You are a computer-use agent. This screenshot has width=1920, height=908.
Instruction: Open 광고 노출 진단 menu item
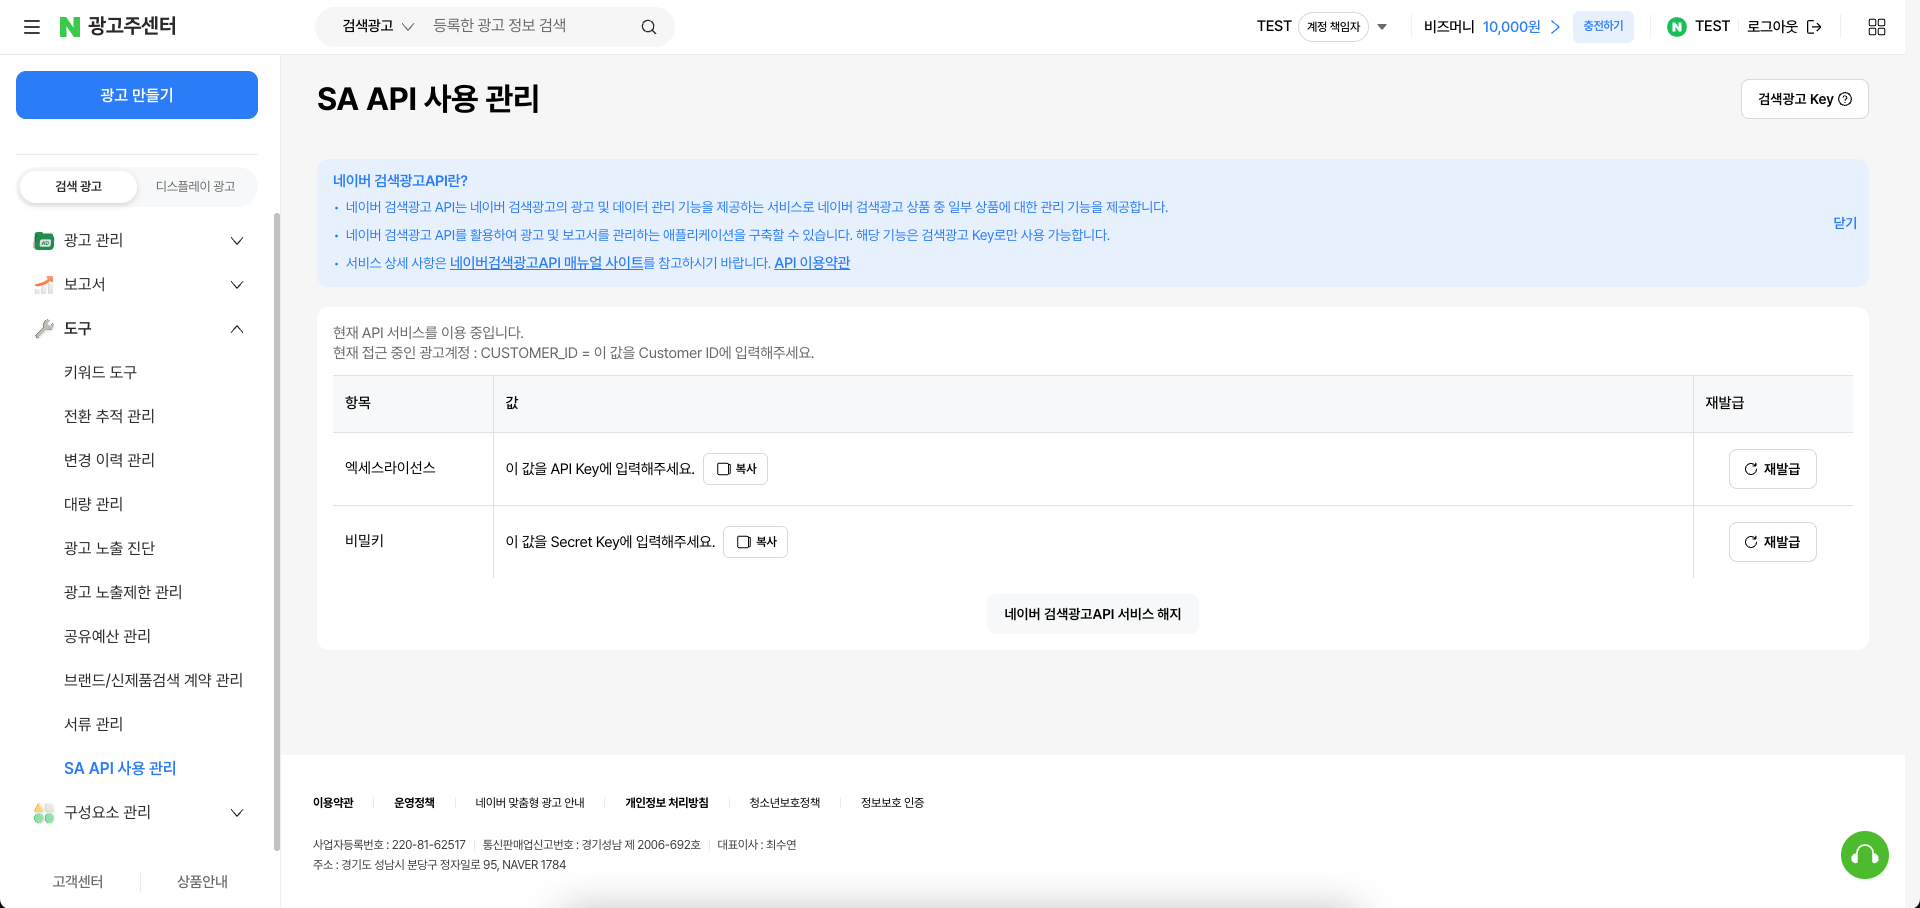coord(109,548)
